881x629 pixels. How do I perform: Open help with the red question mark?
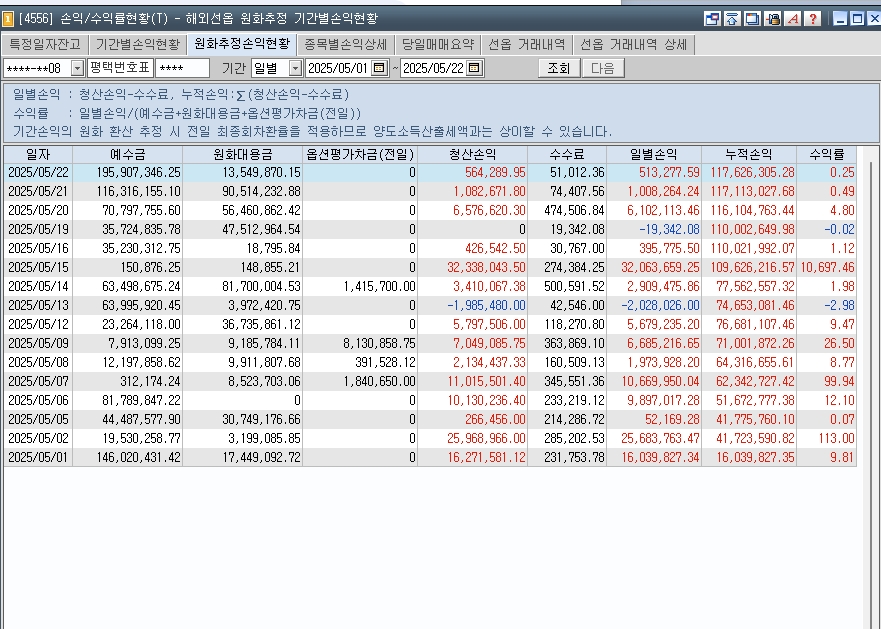tap(812, 19)
